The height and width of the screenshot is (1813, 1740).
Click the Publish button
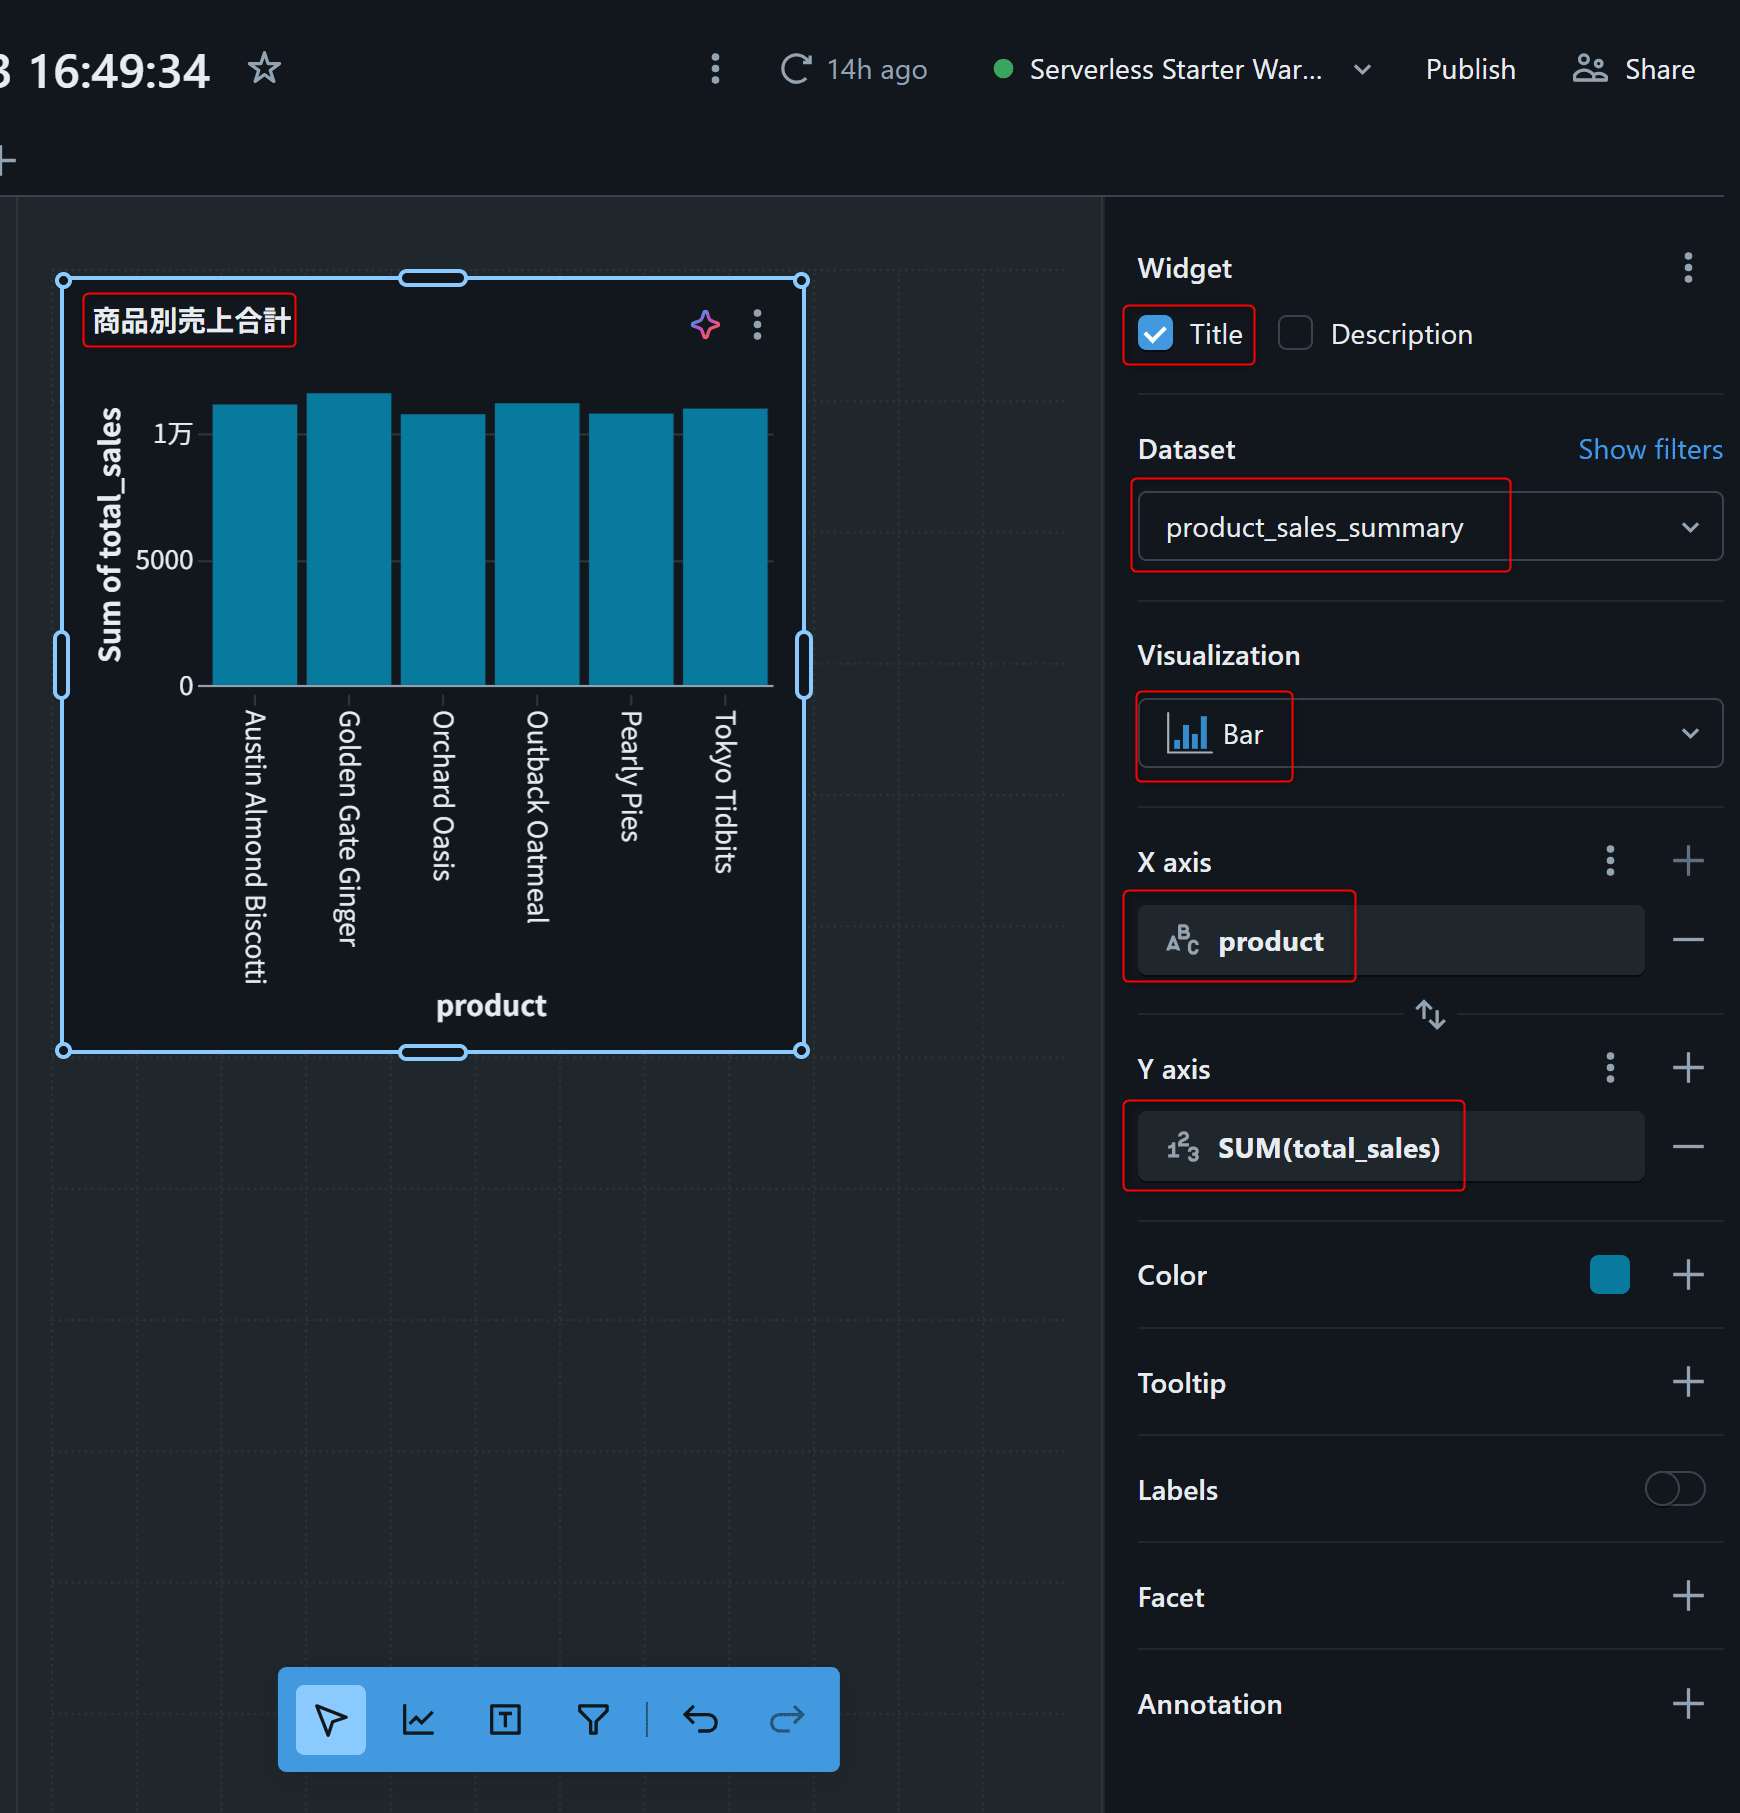click(1470, 69)
